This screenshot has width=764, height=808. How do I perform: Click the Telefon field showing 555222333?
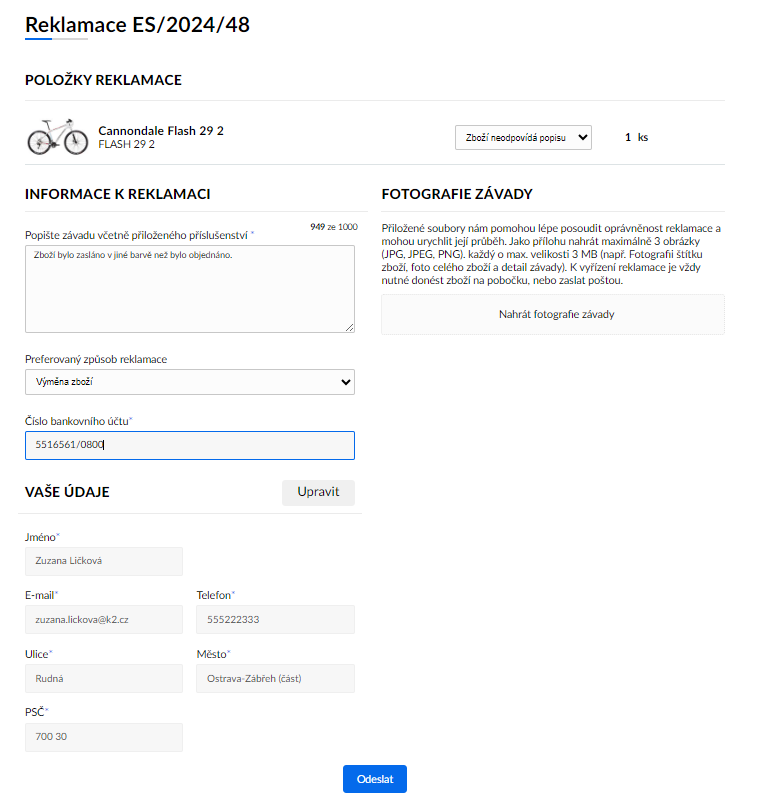click(275, 619)
